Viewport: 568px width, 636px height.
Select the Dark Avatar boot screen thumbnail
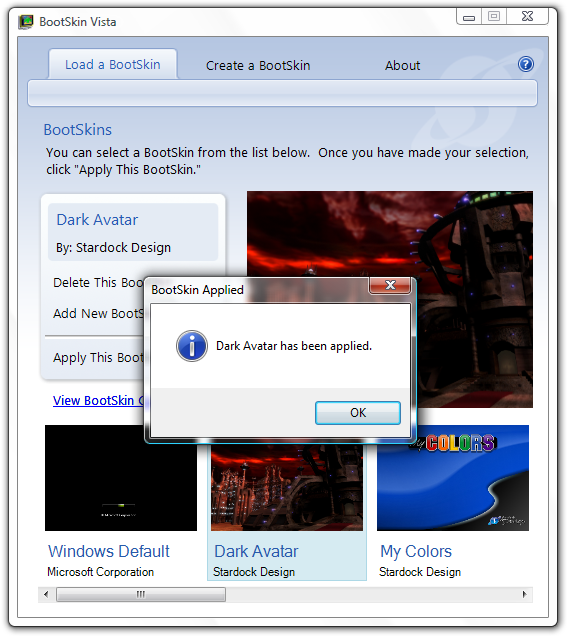tap(287, 487)
